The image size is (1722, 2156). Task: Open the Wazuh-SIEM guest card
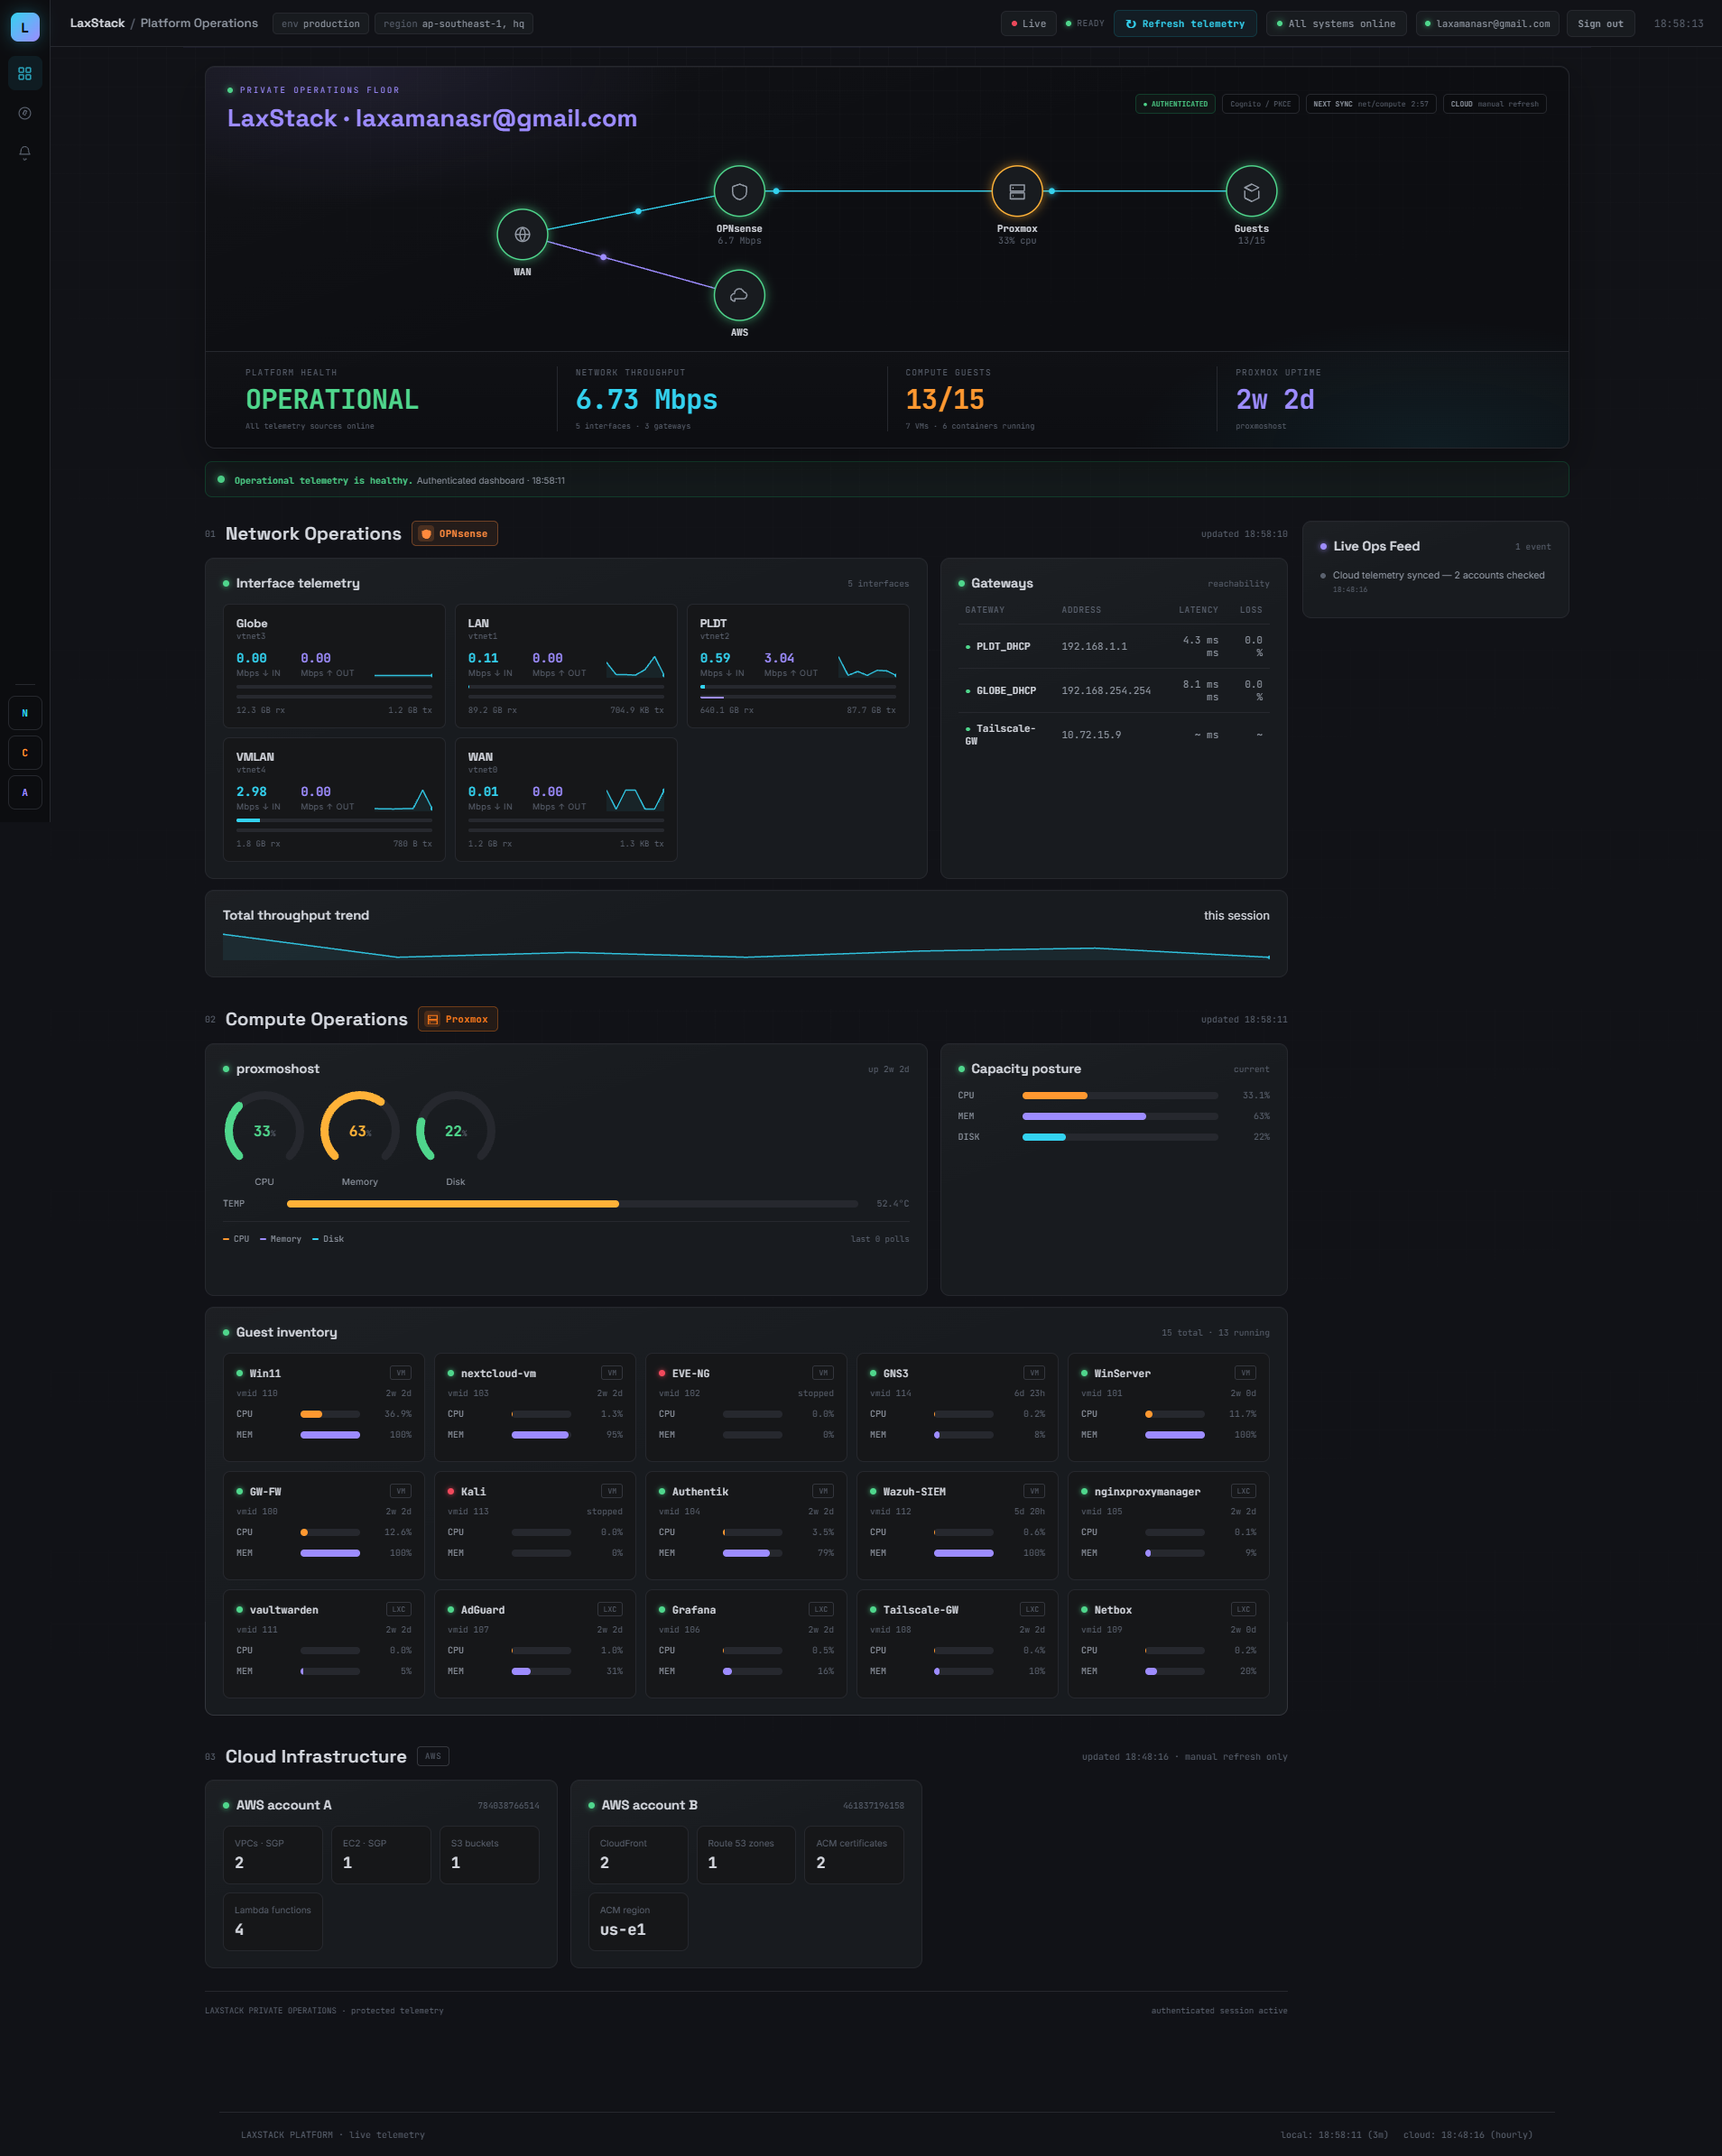tap(957, 1526)
